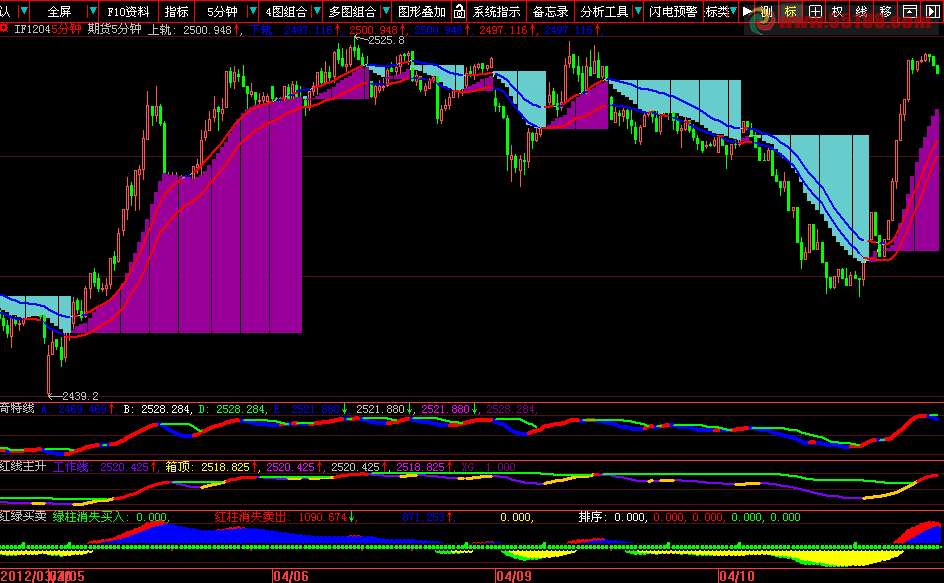Click the 工作线: 2520.425 value
The width and height of the screenshot is (944, 583).
pos(101,467)
